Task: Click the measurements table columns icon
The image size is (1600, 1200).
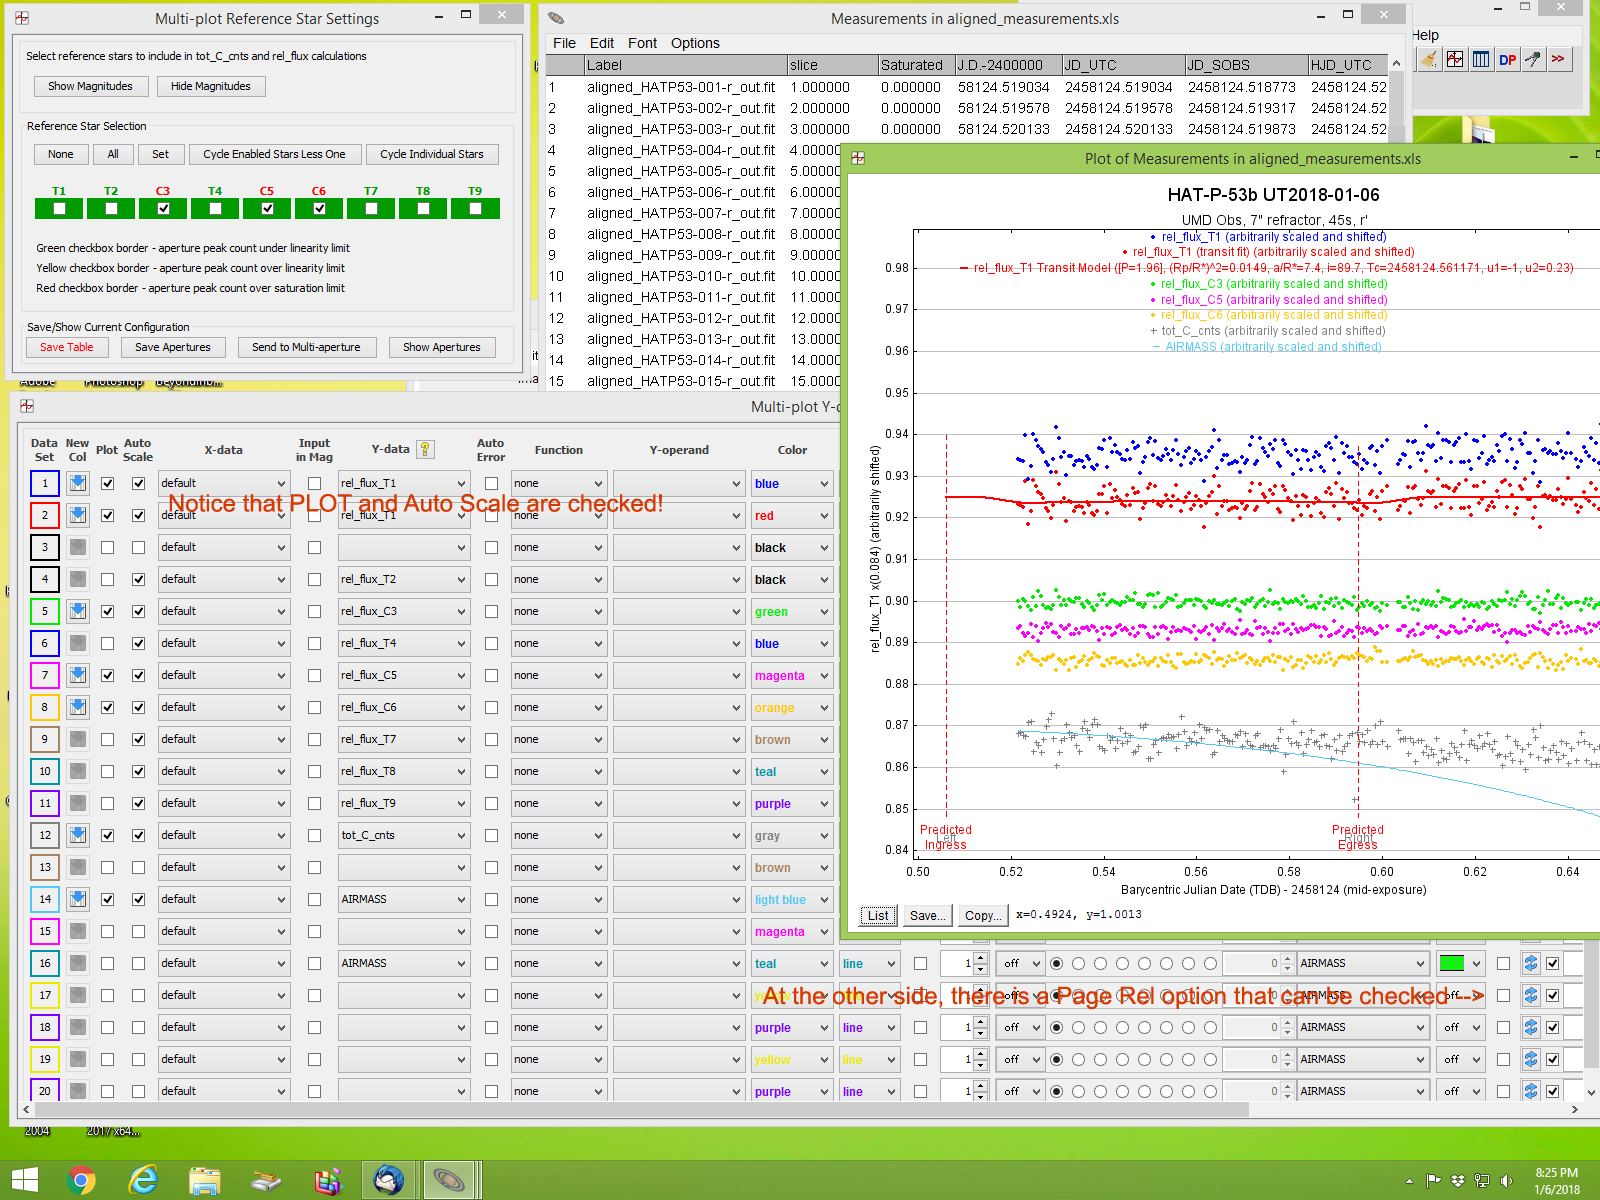Action: pos(1481,60)
